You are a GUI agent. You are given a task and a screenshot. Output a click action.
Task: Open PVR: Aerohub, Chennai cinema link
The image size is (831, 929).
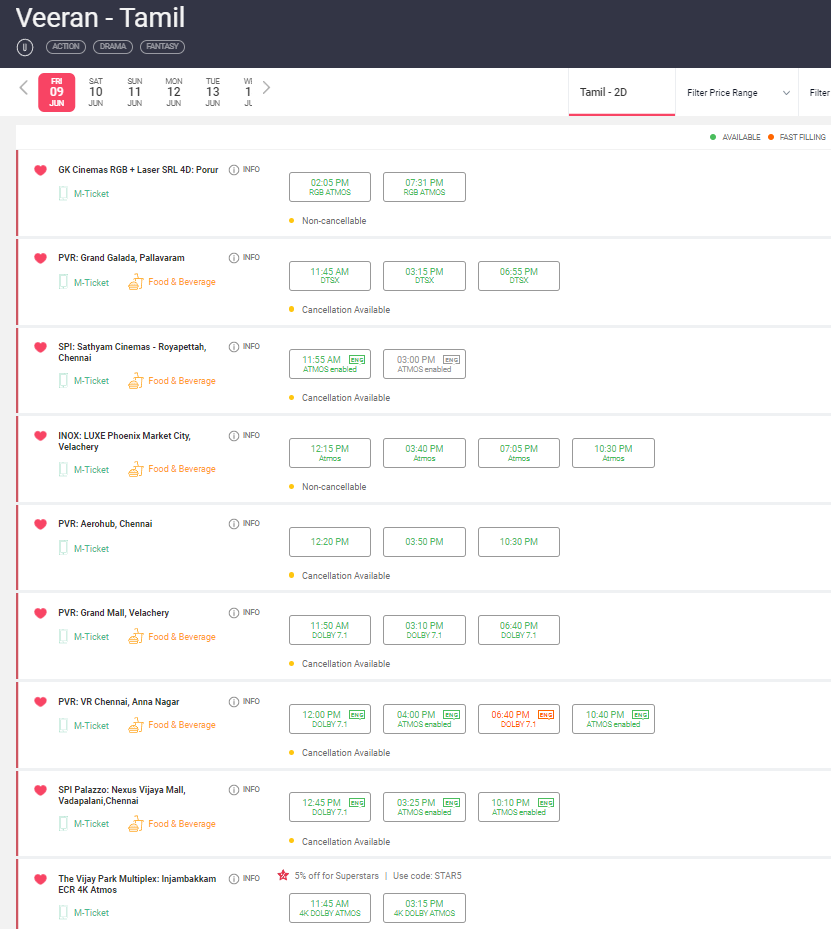(x=105, y=524)
